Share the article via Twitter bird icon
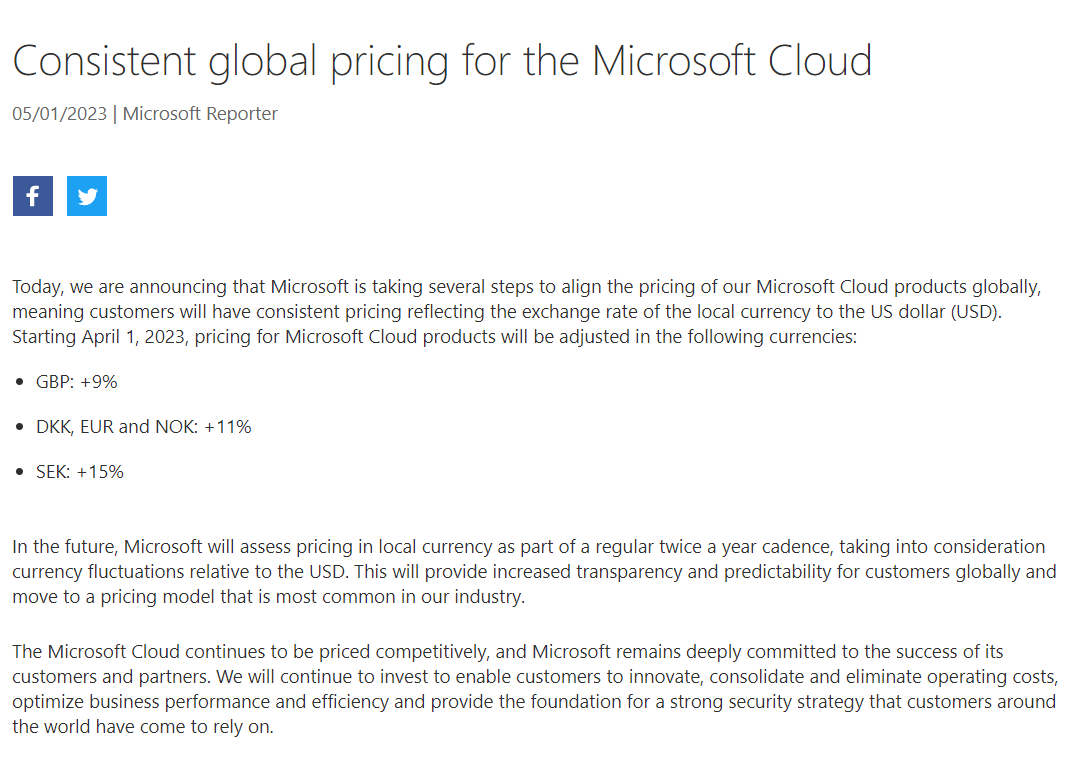1068x761 pixels. [x=87, y=196]
